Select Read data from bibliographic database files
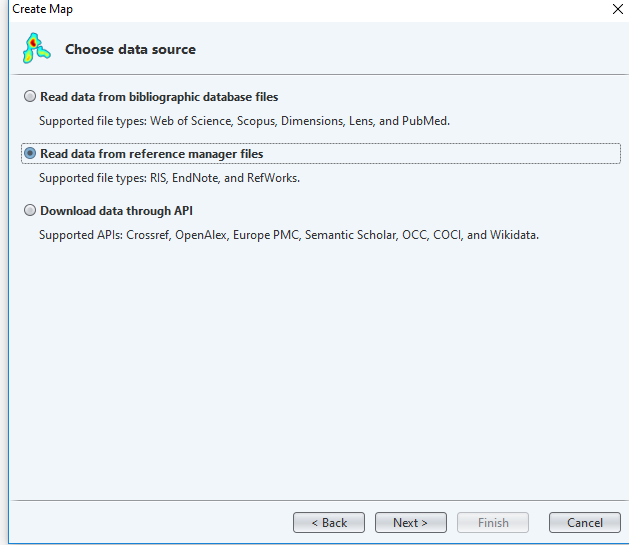629x545 pixels. tap(30, 97)
